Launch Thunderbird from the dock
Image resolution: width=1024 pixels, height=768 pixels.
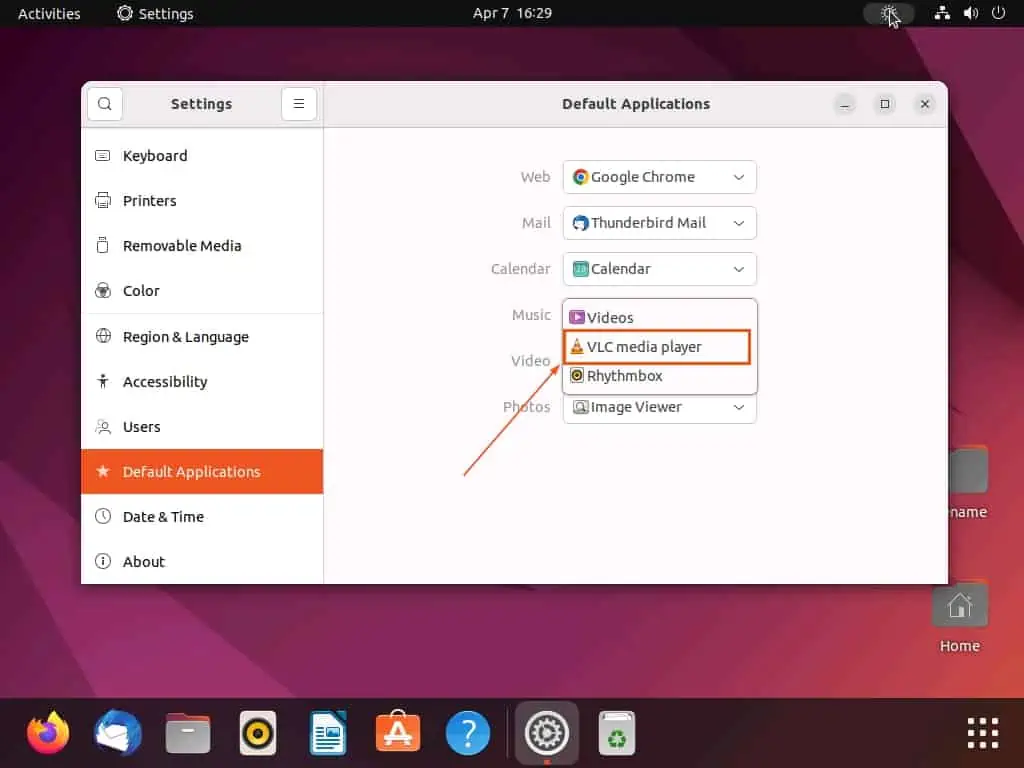[118, 733]
